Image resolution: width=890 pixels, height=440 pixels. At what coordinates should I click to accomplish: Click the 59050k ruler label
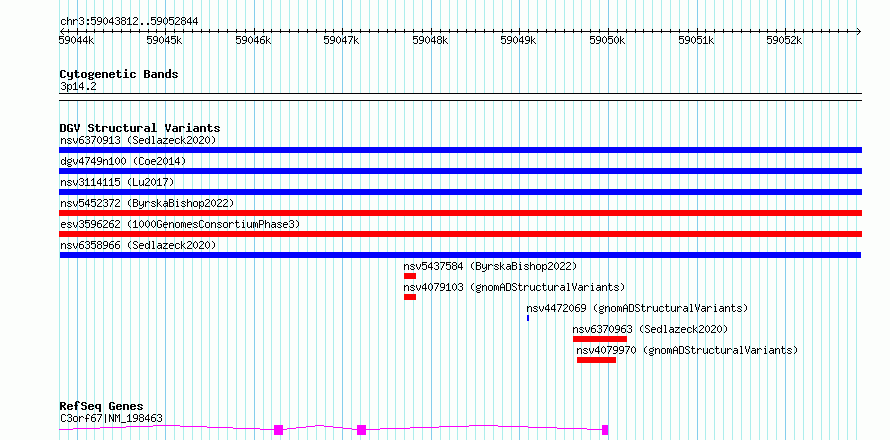(x=608, y=40)
